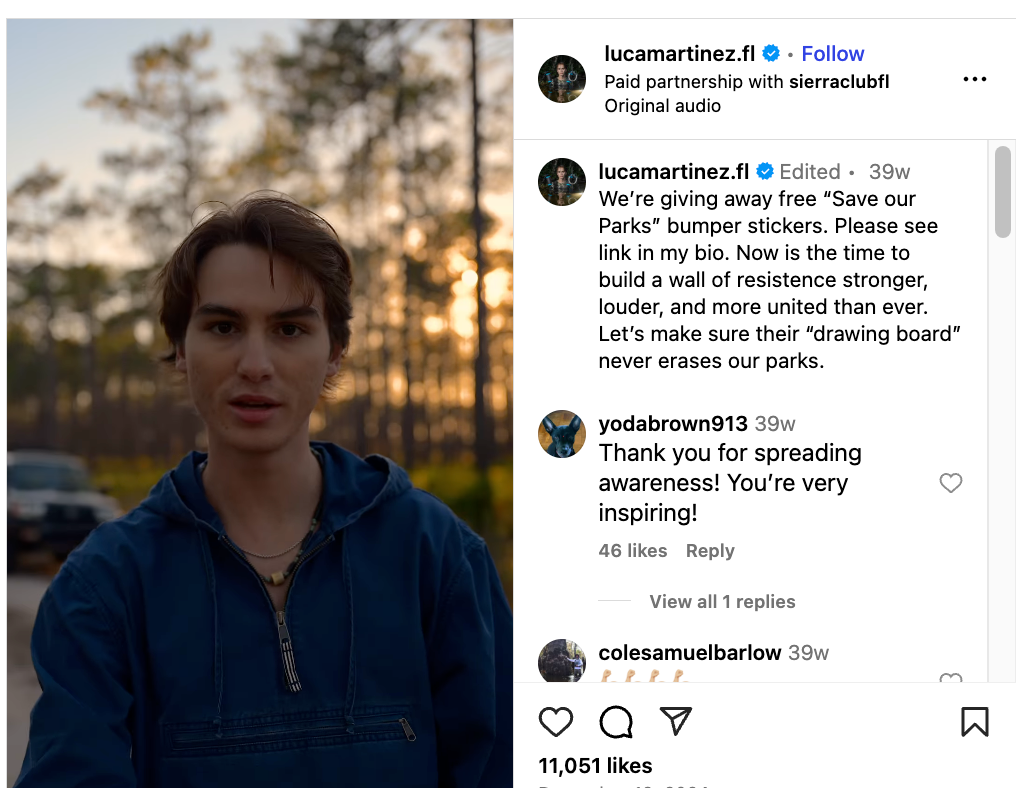Screen dimensions: 1016x788
Task: Click colesamuelbarlow's avatar
Action: pyautogui.click(x=562, y=661)
